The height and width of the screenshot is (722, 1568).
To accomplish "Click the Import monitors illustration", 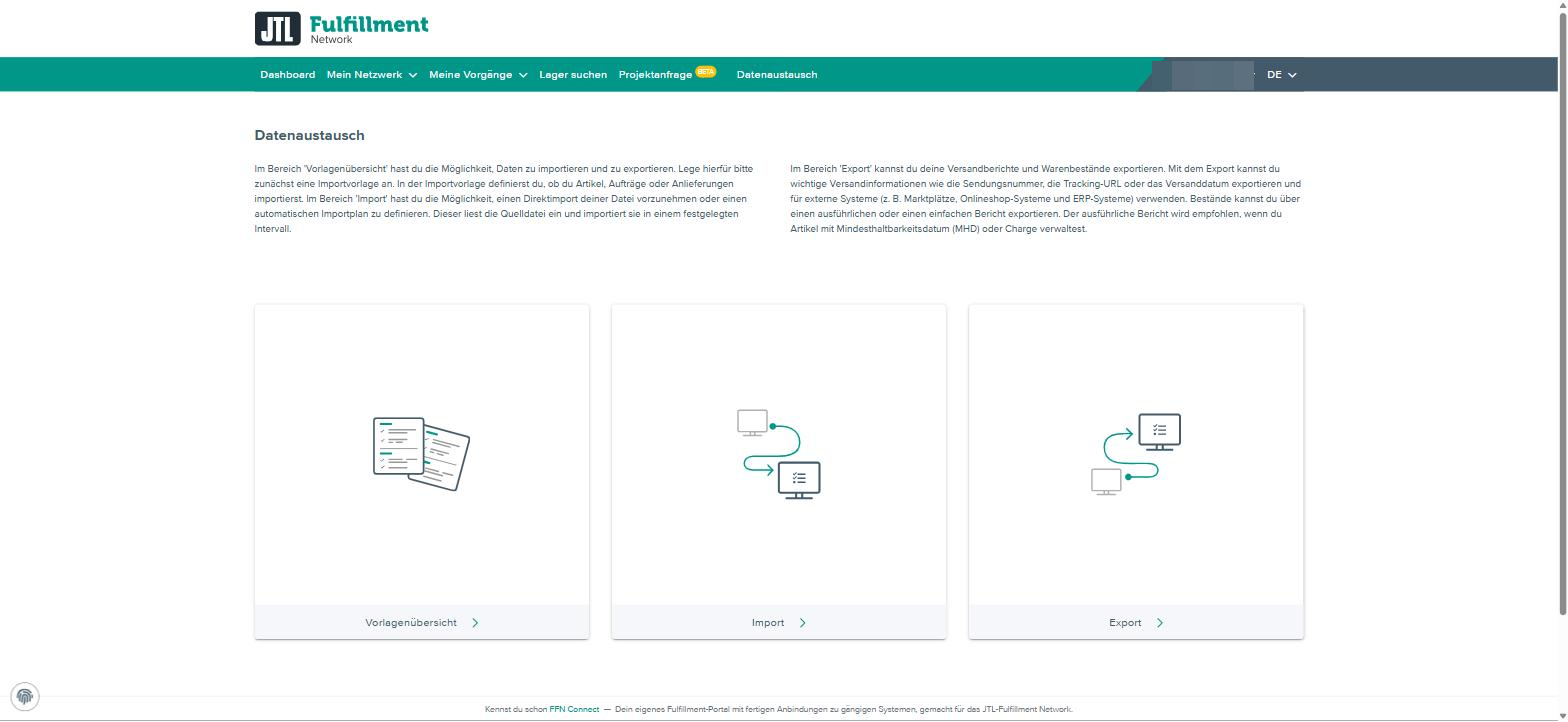I will click(778, 454).
